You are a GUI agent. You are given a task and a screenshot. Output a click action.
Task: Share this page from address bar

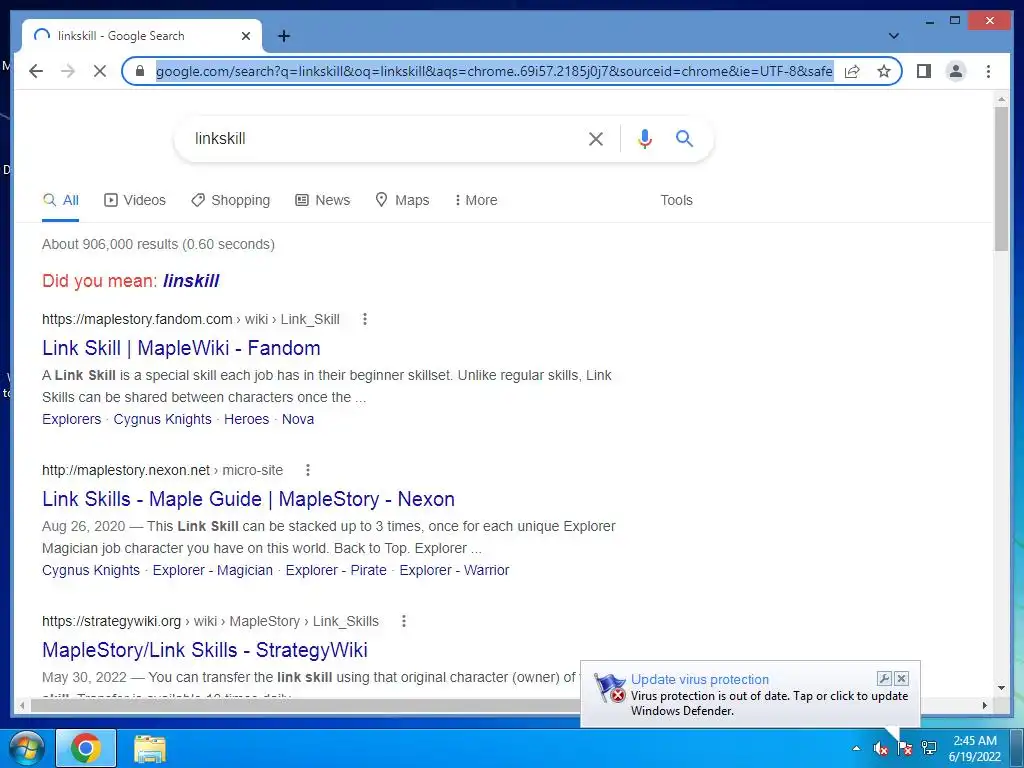coord(852,71)
